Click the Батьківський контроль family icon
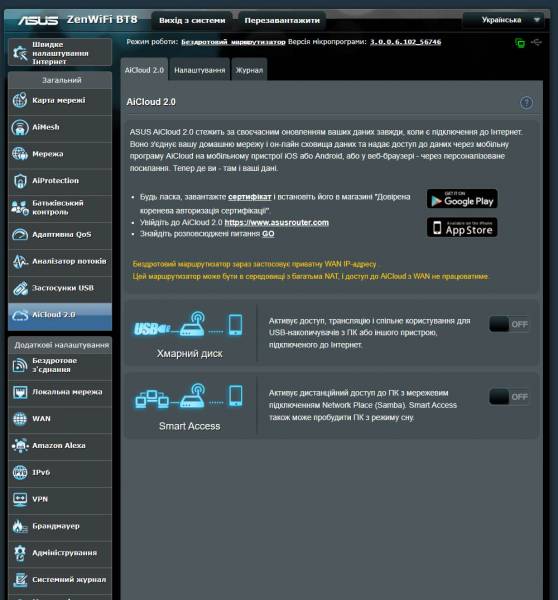Image resolution: width=558 pixels, height=600 pixels. click(20, 207)
